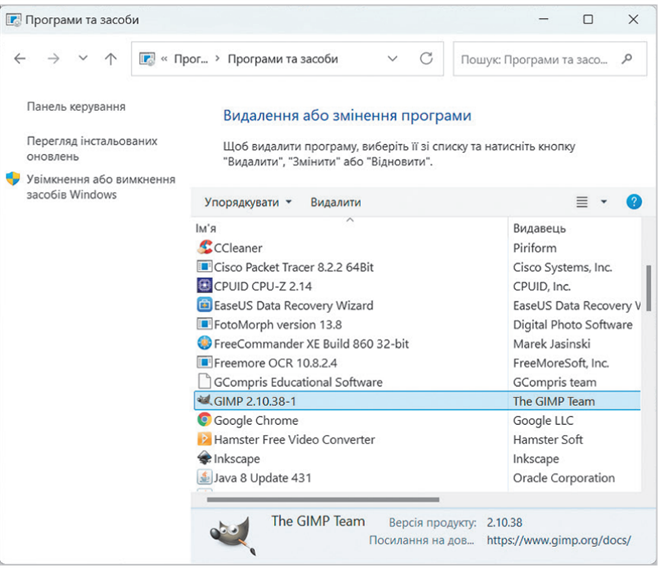Select GCompris Educational Software entry
This screenshot has height=568, width=658.
coord(298,382)
